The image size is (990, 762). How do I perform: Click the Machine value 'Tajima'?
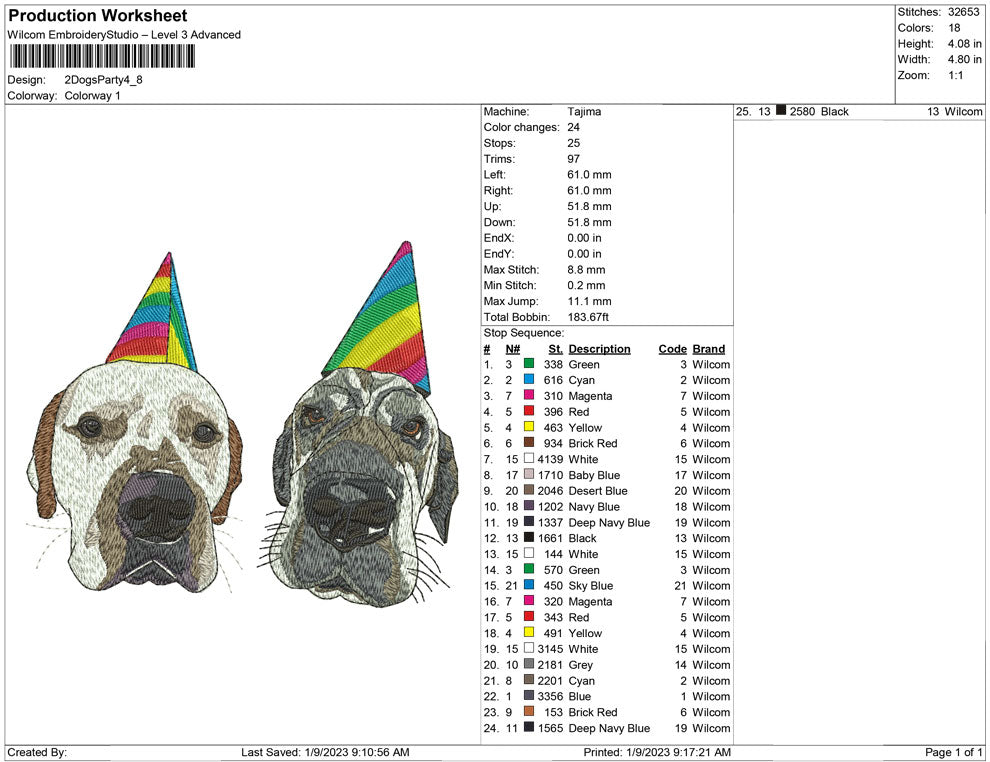point(584,111)
